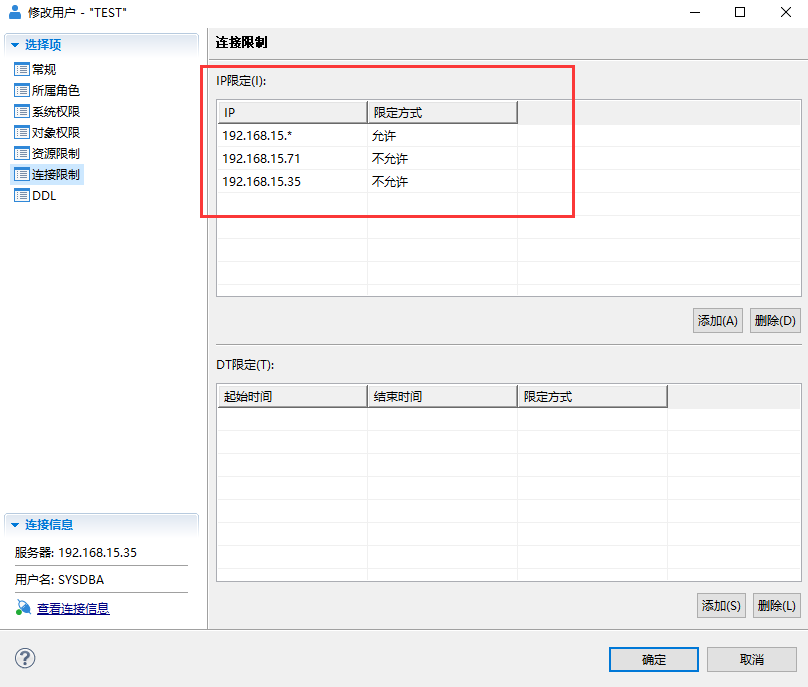Collapse the 选择项 section arrow
The width and height of the screenshot is (808, 687).
pyautogui.click(x=15, y=45)
